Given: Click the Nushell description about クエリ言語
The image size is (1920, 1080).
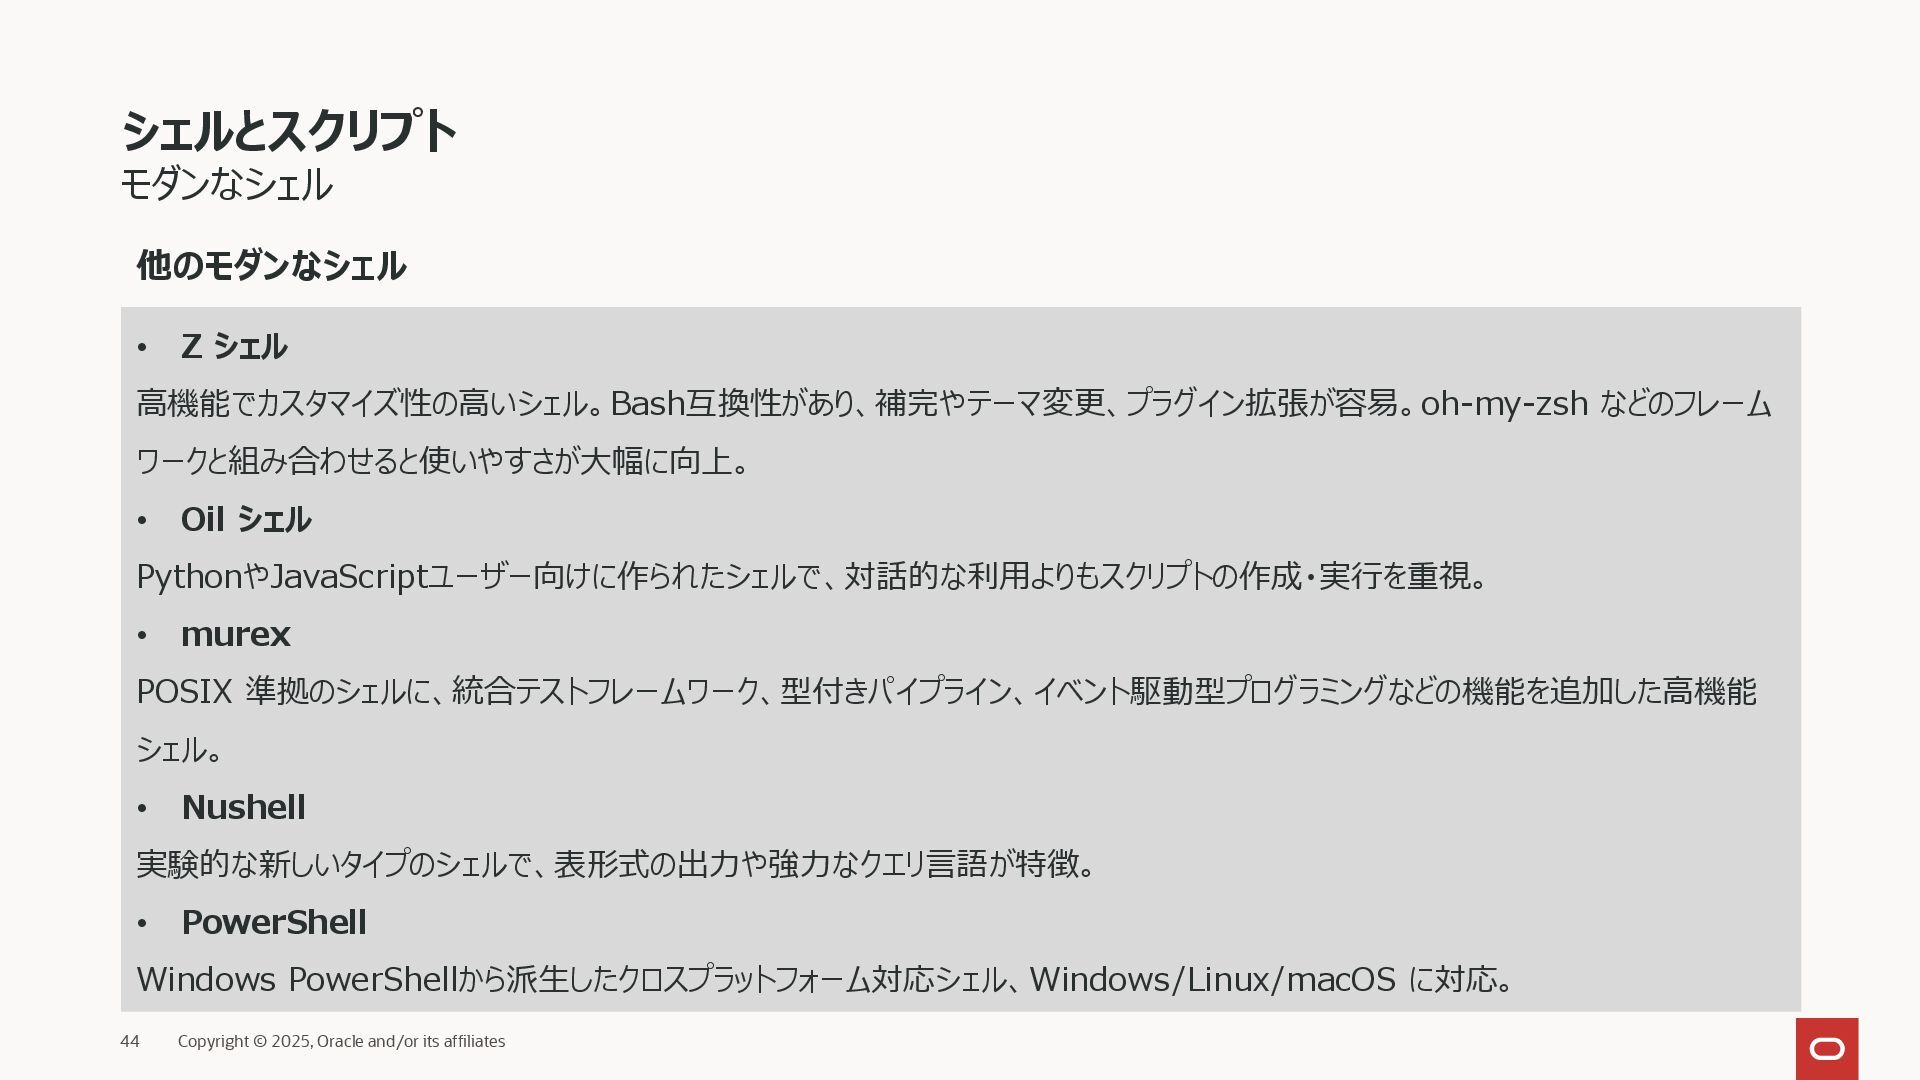Looking at the screenshot, I should [x=617, y=864].
